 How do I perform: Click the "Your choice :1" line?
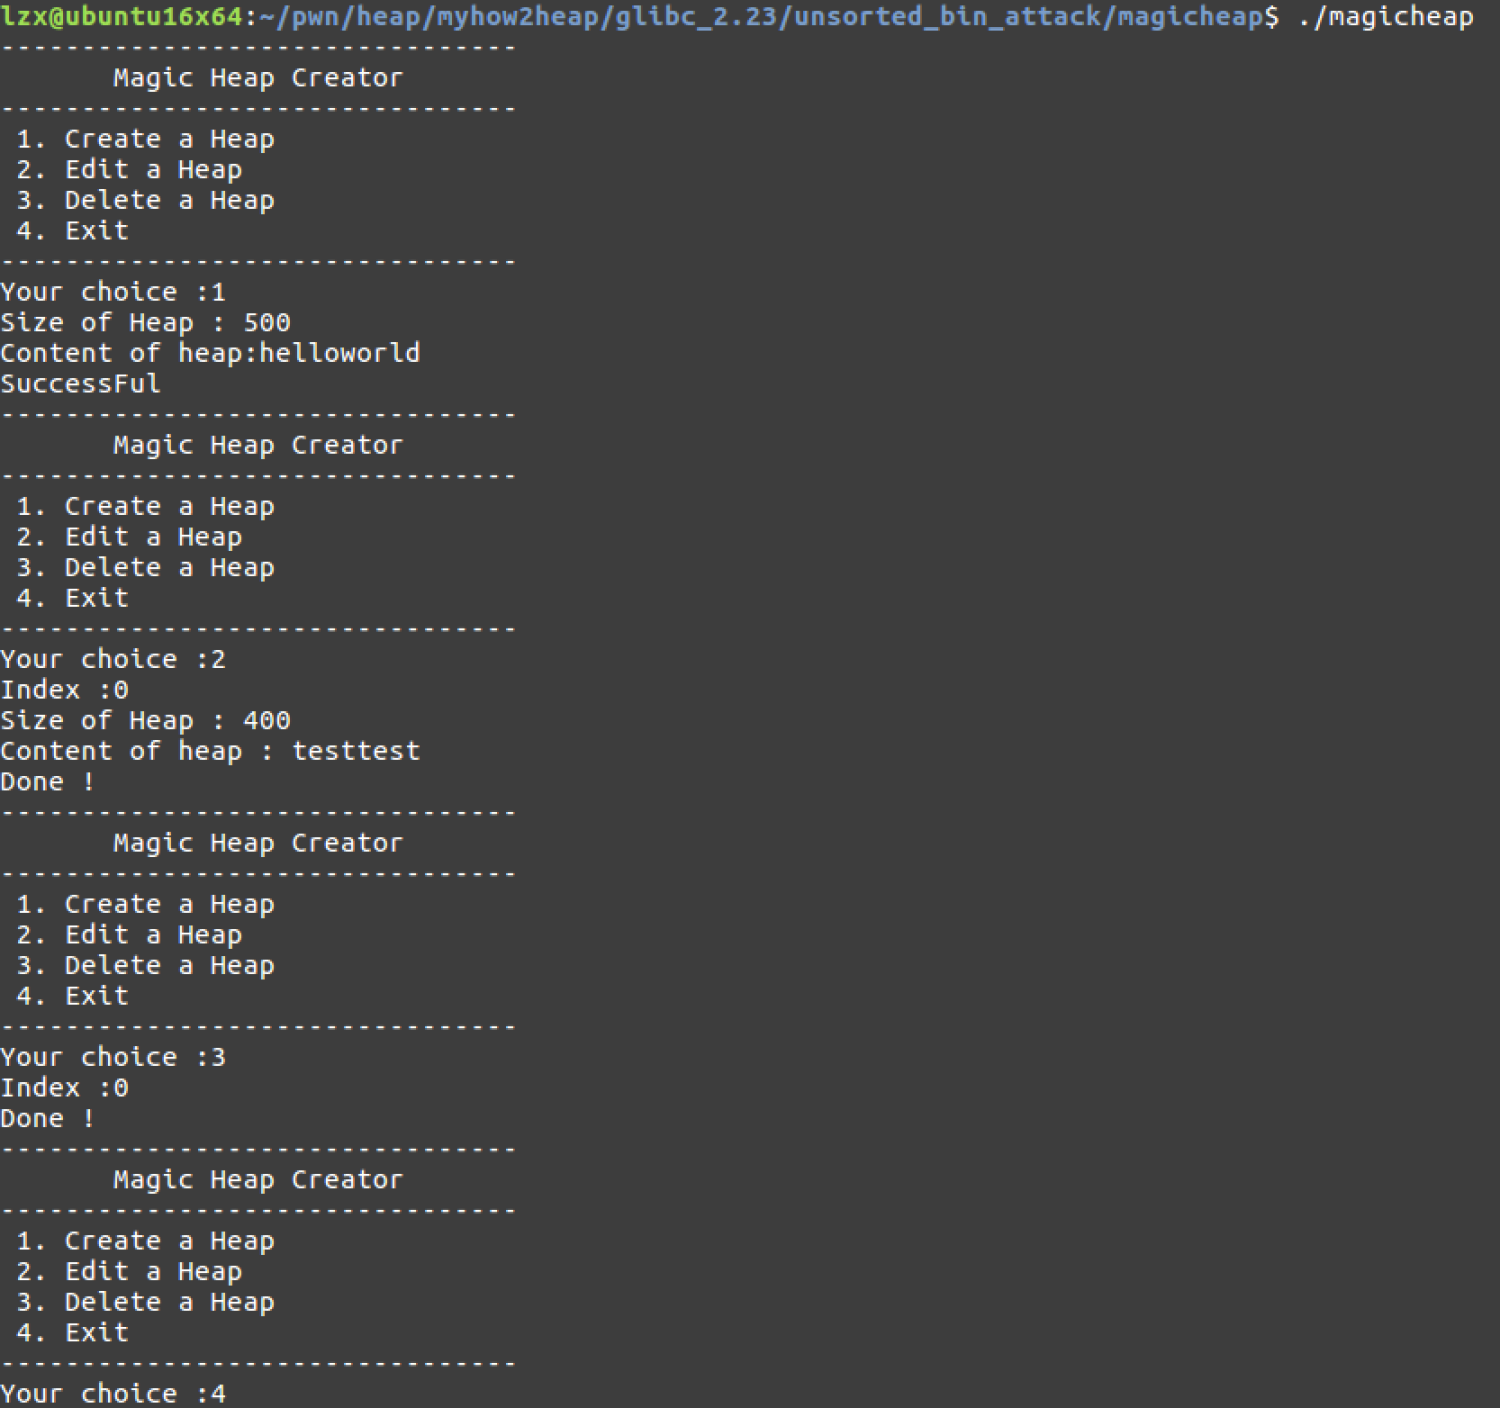coord(113,292)
